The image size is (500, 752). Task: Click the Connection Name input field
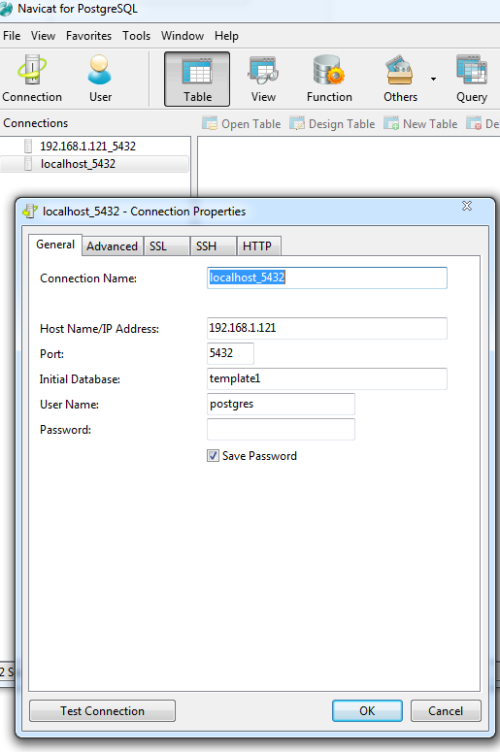coord(327,278)
